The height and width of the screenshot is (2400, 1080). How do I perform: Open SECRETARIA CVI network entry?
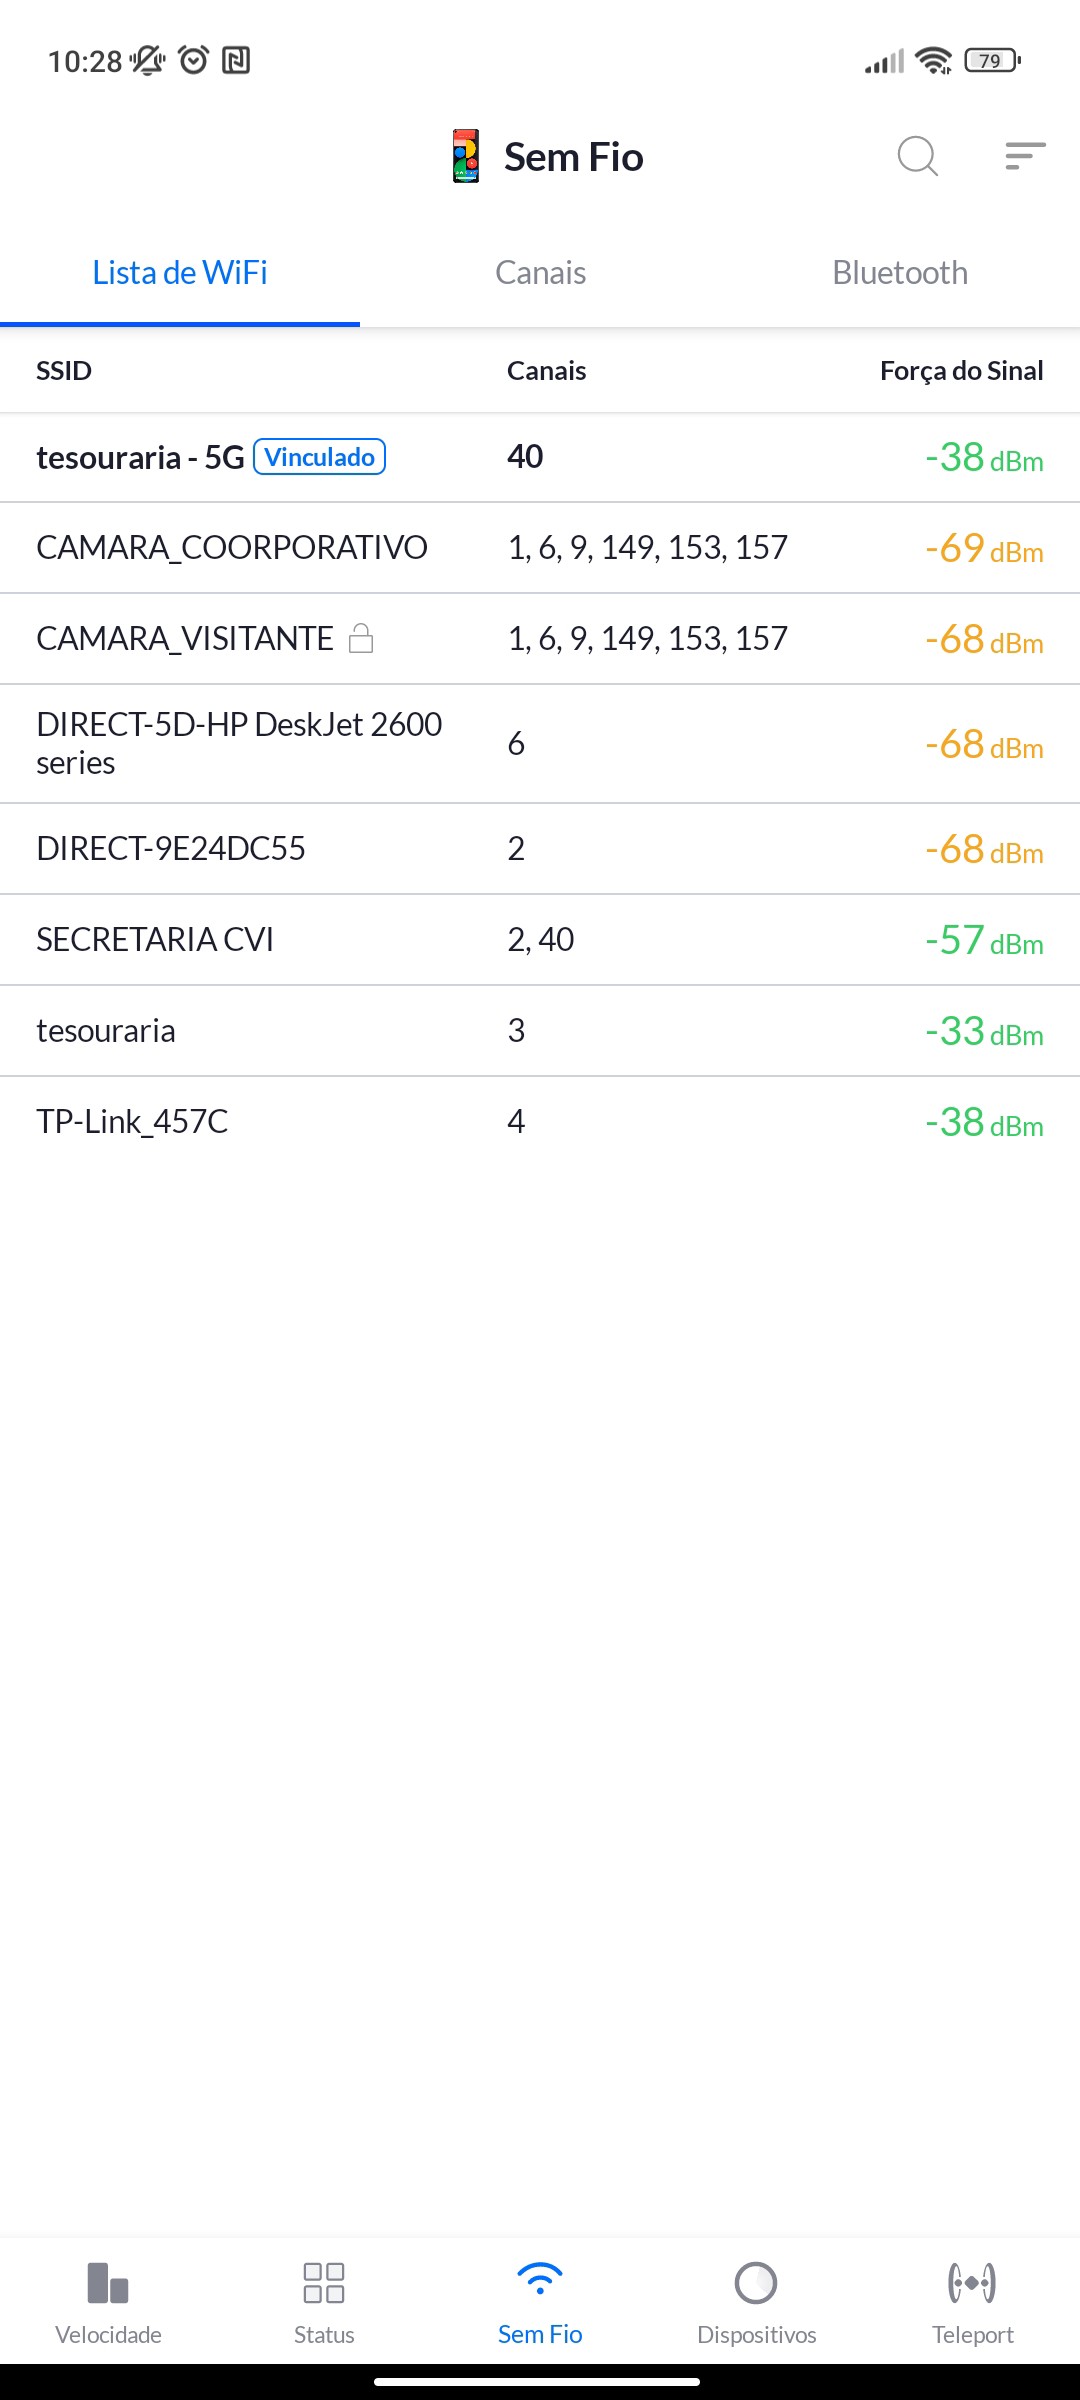(x=155, y=940)
